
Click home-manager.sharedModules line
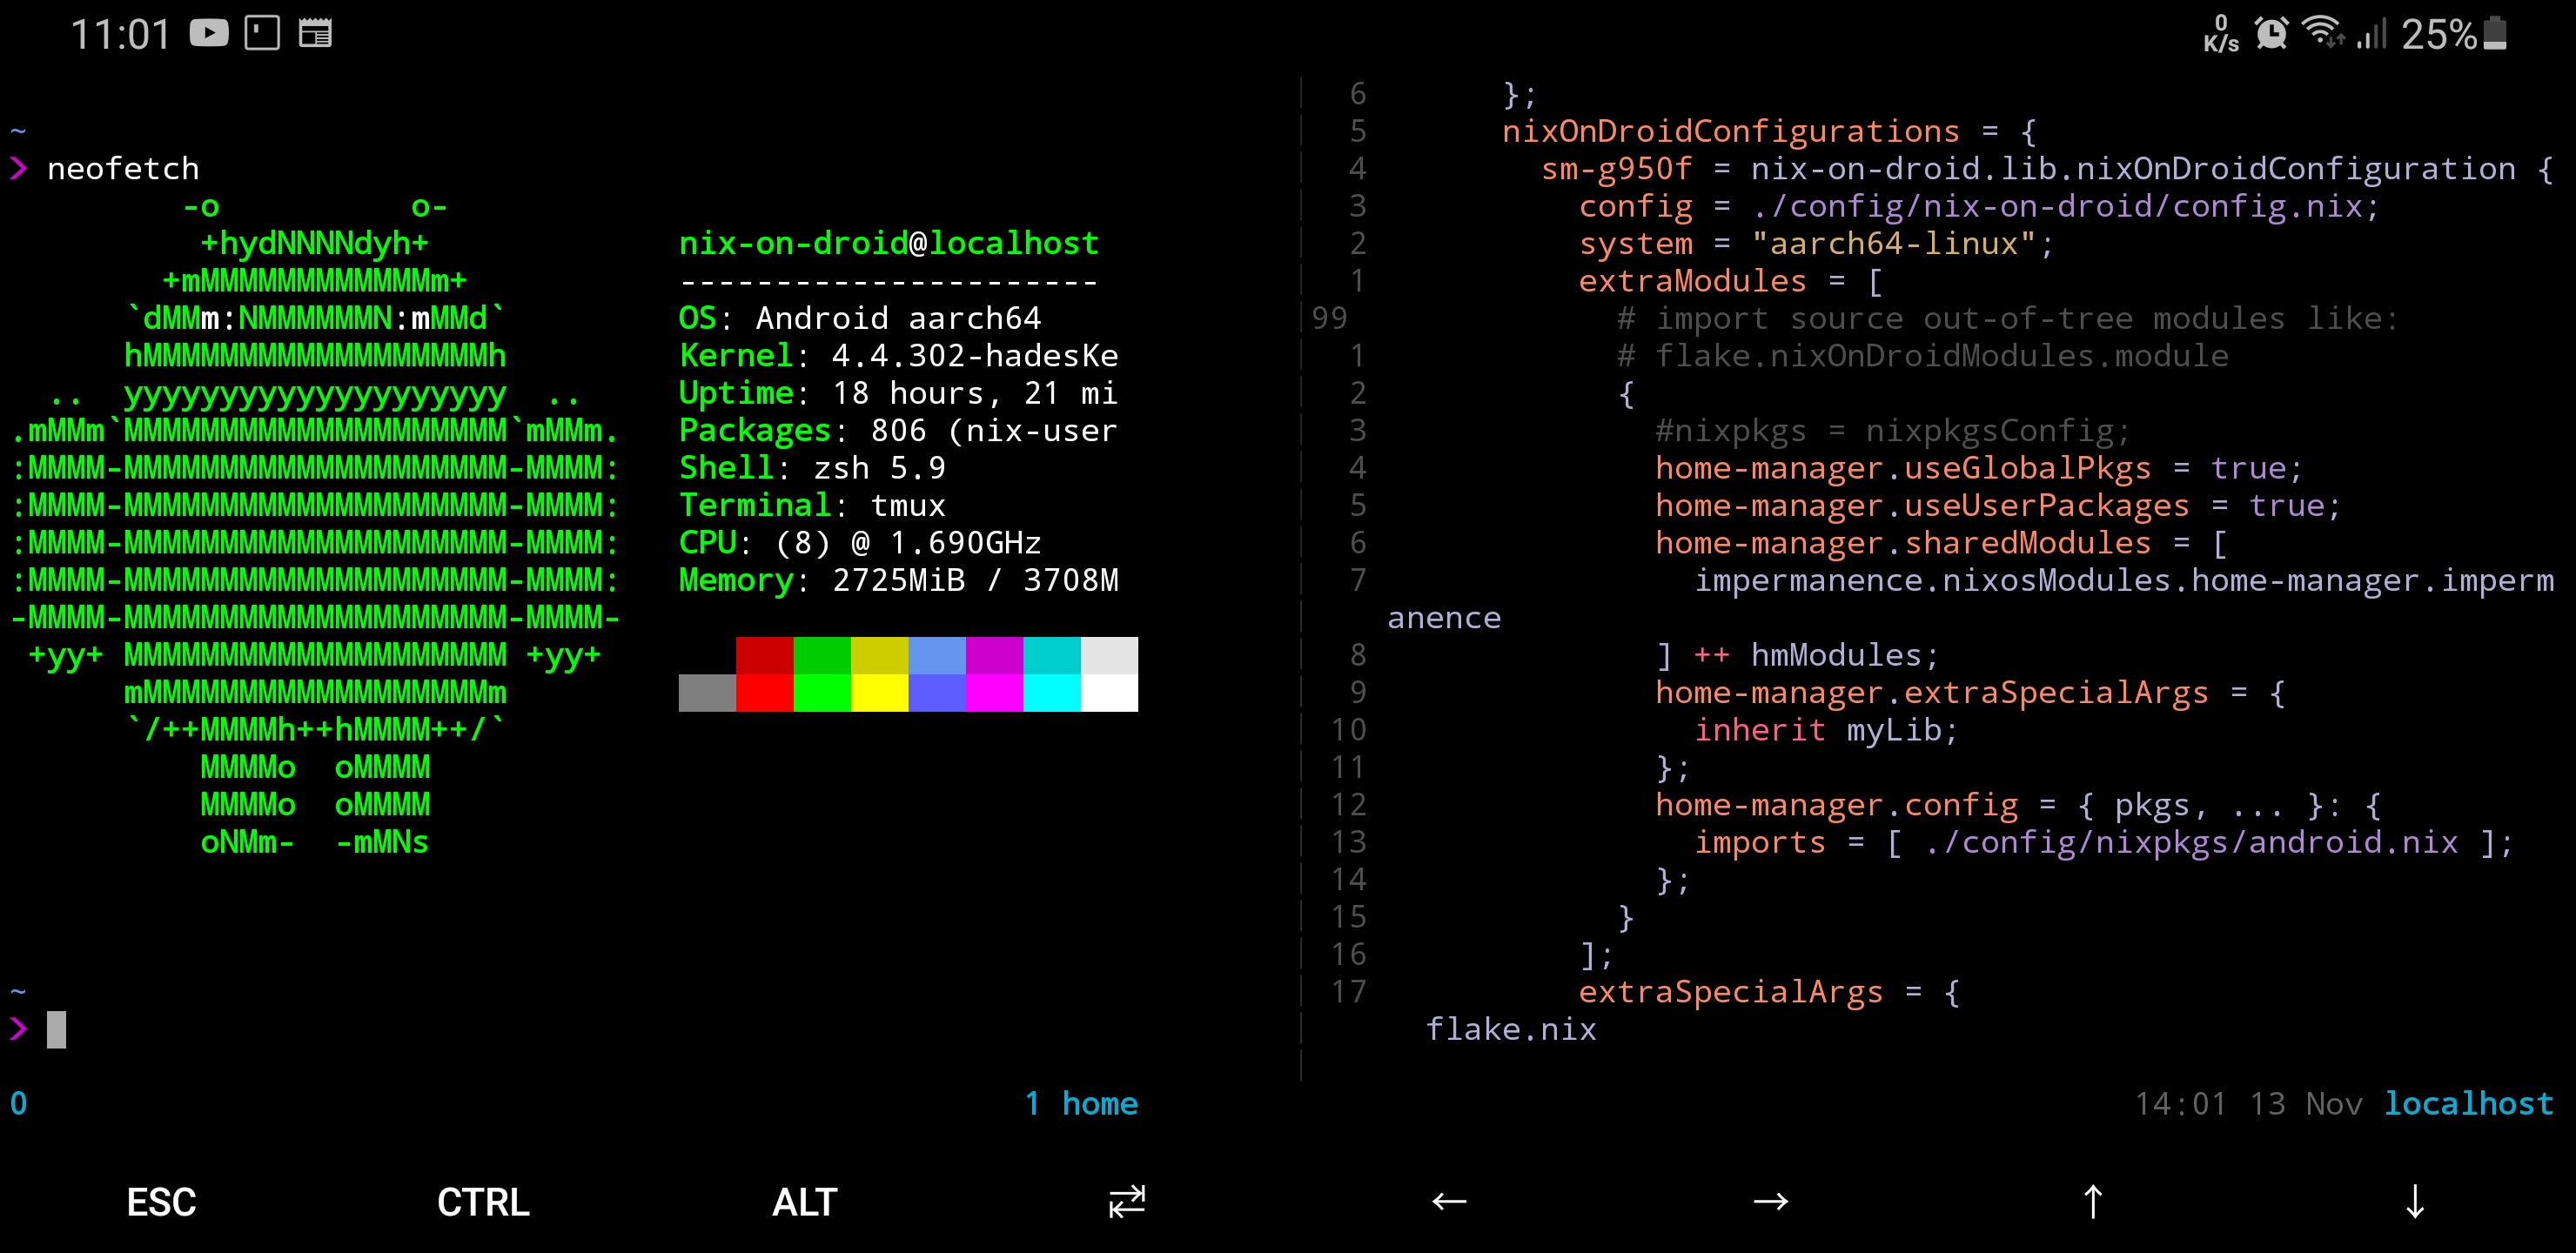(x=1941, y=542)
